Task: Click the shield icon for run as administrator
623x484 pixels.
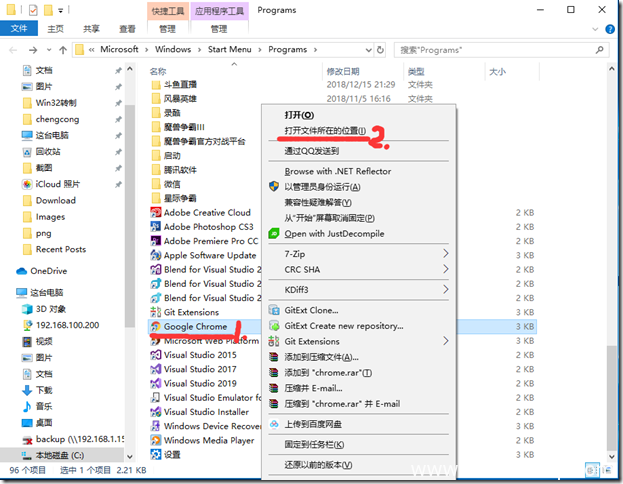Action: (273, 186)
